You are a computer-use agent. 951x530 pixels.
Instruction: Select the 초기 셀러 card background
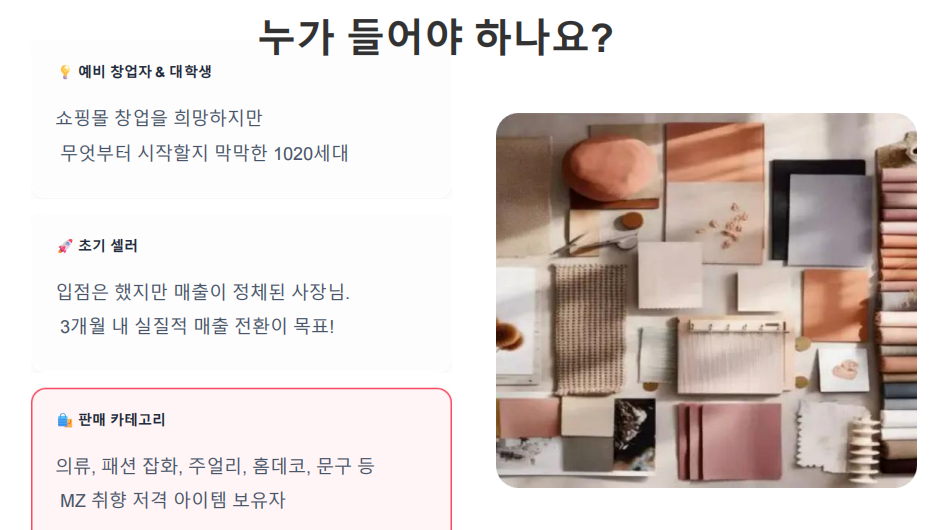[x=241, y=293]
